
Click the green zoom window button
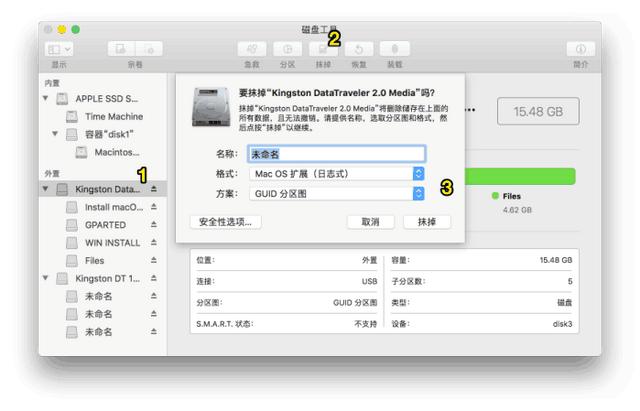(x=76, y=29)
